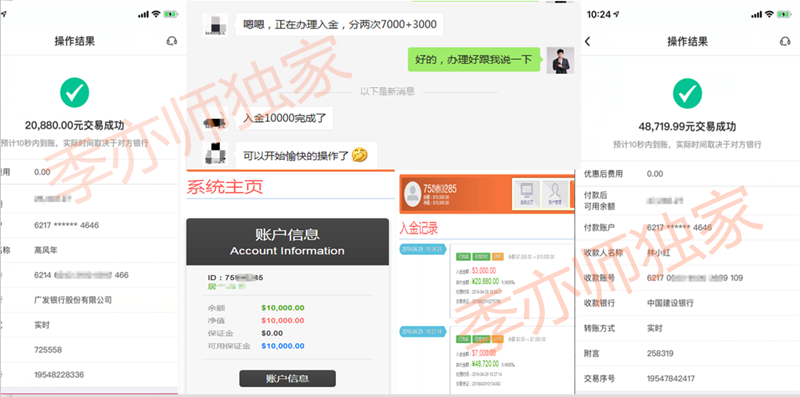Click the red $7,000.00 deposit amount
Viewport: 800px width, 397px height.
[x=483, y=353]
